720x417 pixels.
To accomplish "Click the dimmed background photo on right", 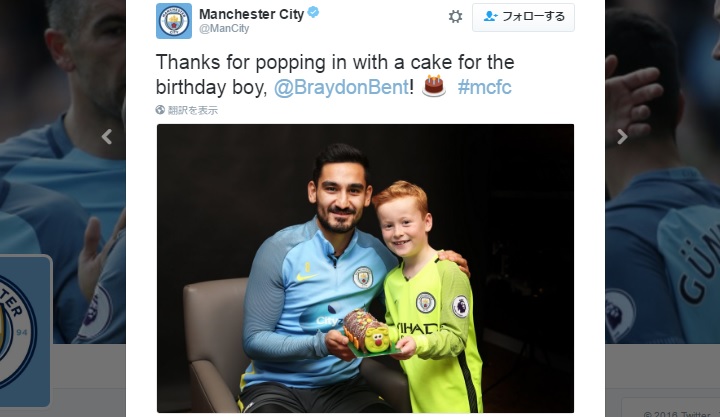I will click(662, 172).
